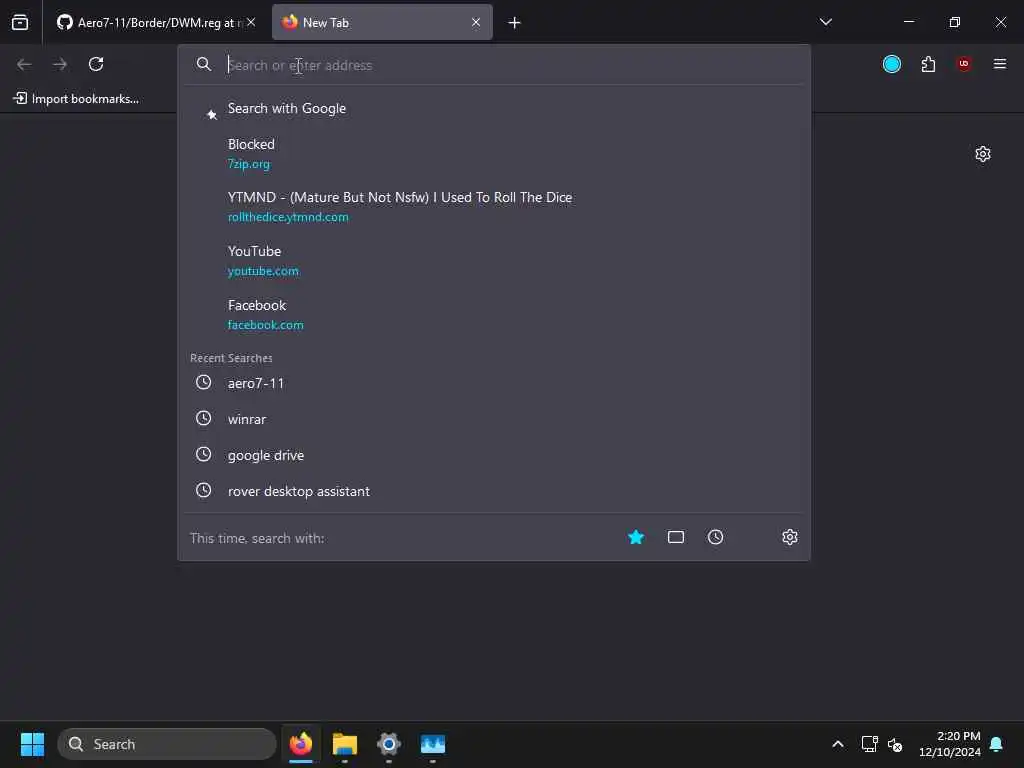Viewport: 1024px width, 768px height.
Task: Expand the list all tabs chevron
Action: click(825, 22)
